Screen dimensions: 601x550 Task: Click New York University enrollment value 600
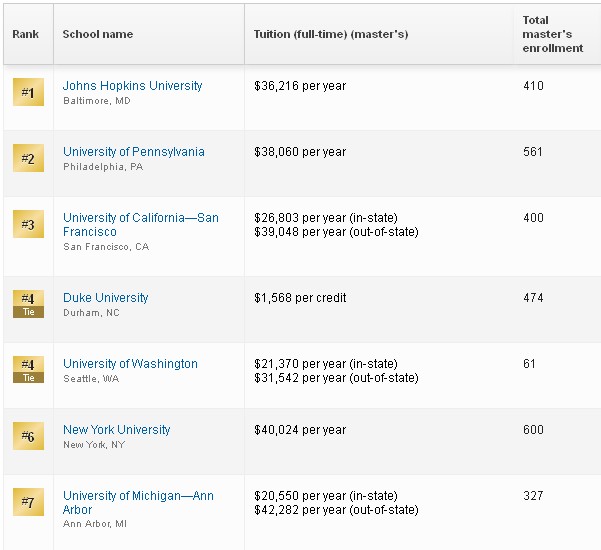[533, 430]
